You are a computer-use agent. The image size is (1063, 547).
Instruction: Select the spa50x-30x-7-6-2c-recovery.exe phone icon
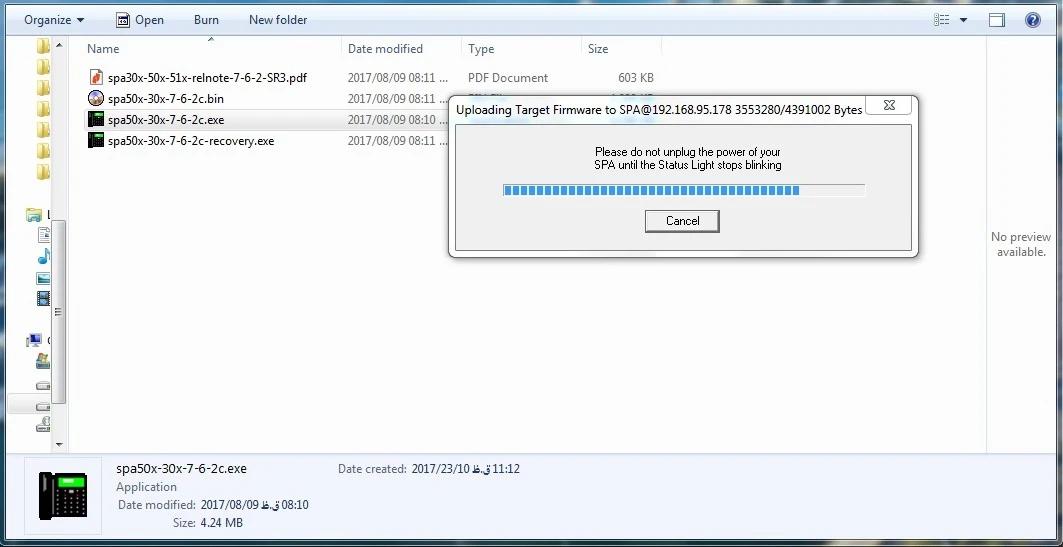tap(96, 140)
